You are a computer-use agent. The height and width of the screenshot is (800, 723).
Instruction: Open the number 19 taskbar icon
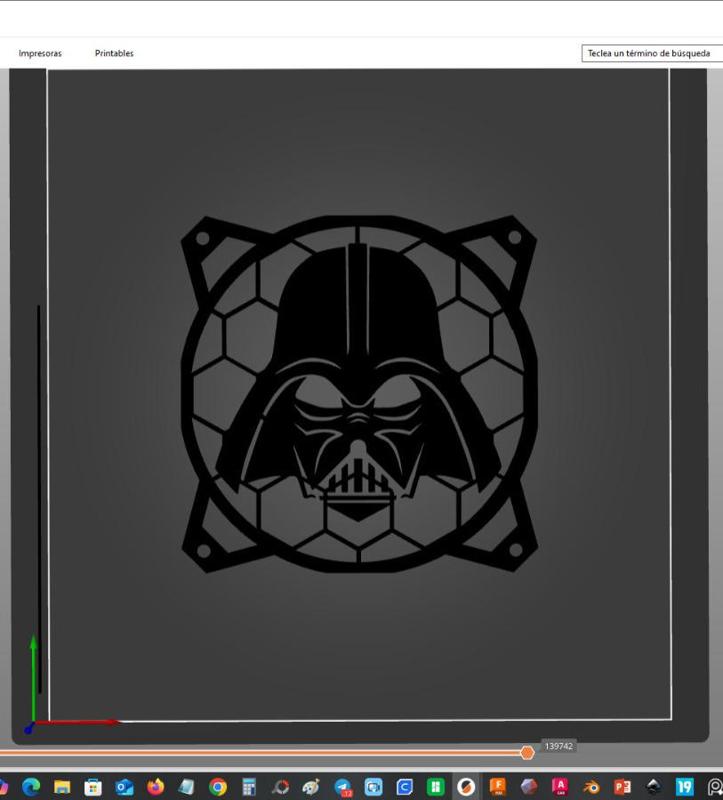[685, 787]
